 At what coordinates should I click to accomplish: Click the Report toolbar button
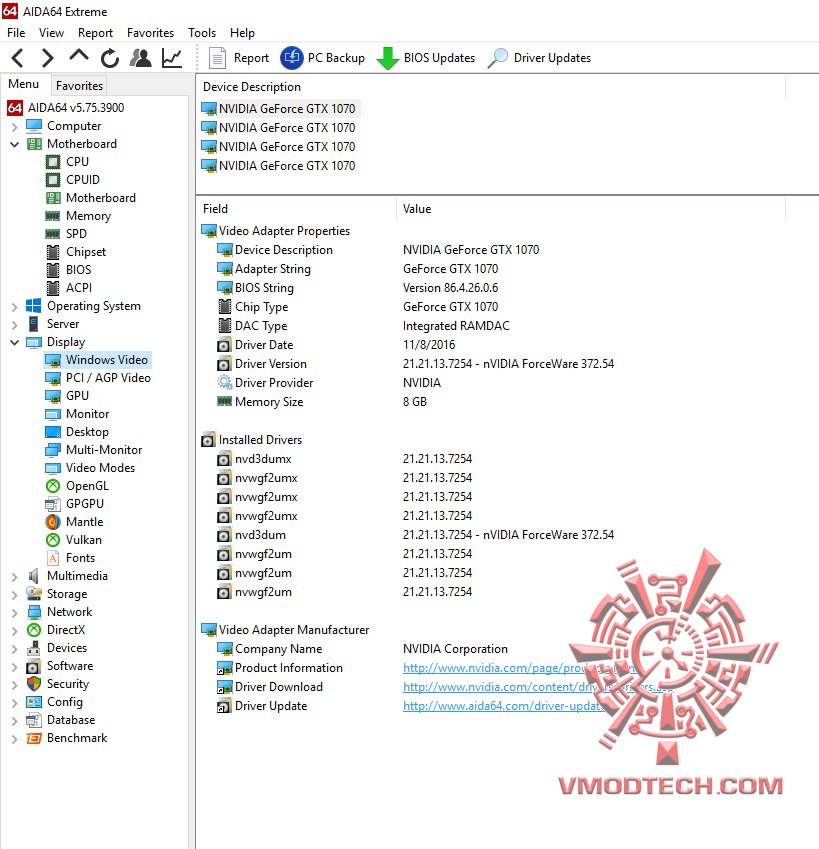(x=239, y=58)
